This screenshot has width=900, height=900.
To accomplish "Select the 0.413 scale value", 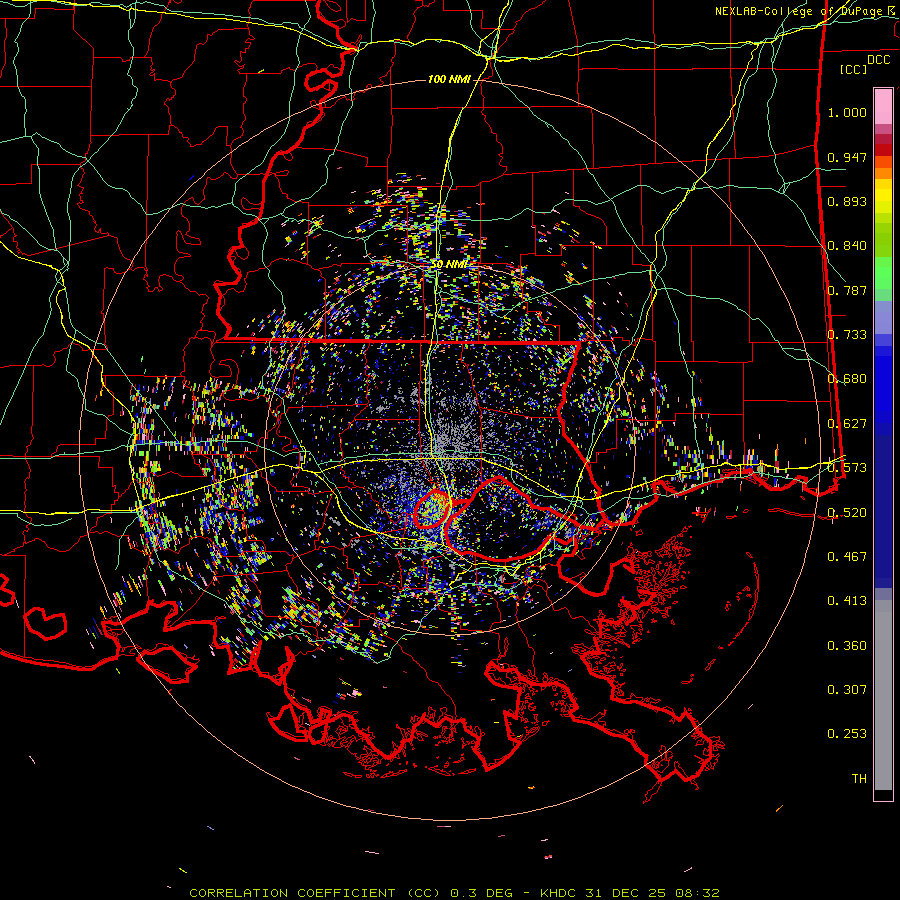I will coord(847,601).
